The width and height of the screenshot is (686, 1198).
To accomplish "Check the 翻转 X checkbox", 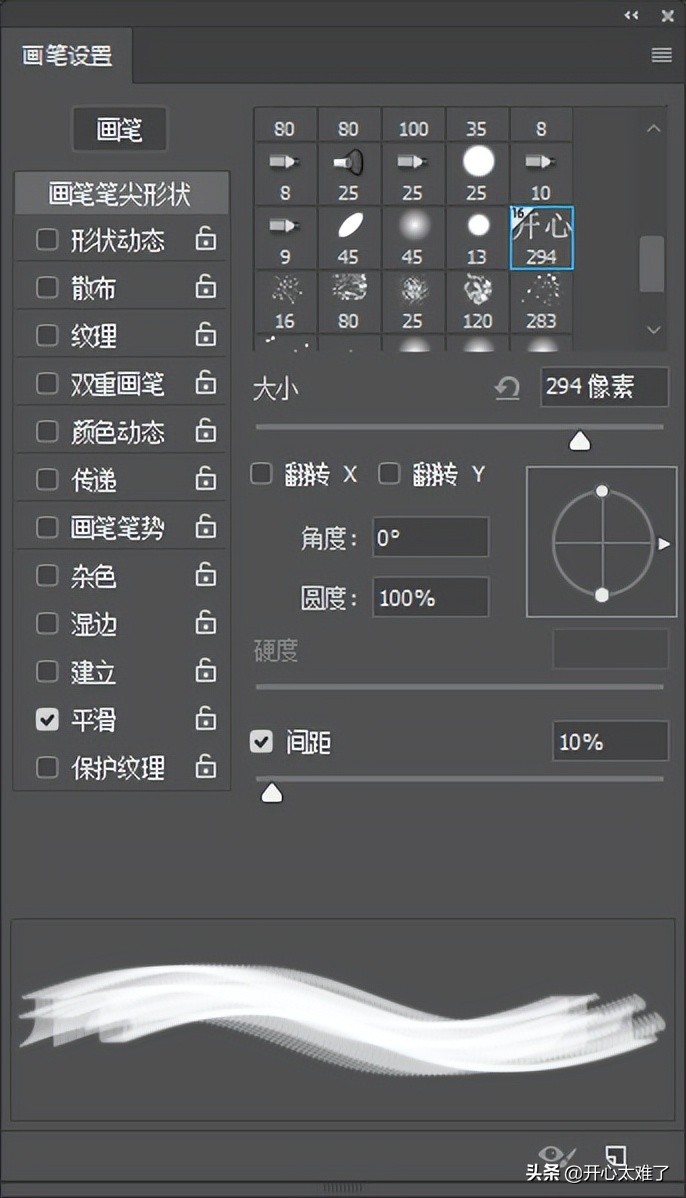I will coord(261,474).
